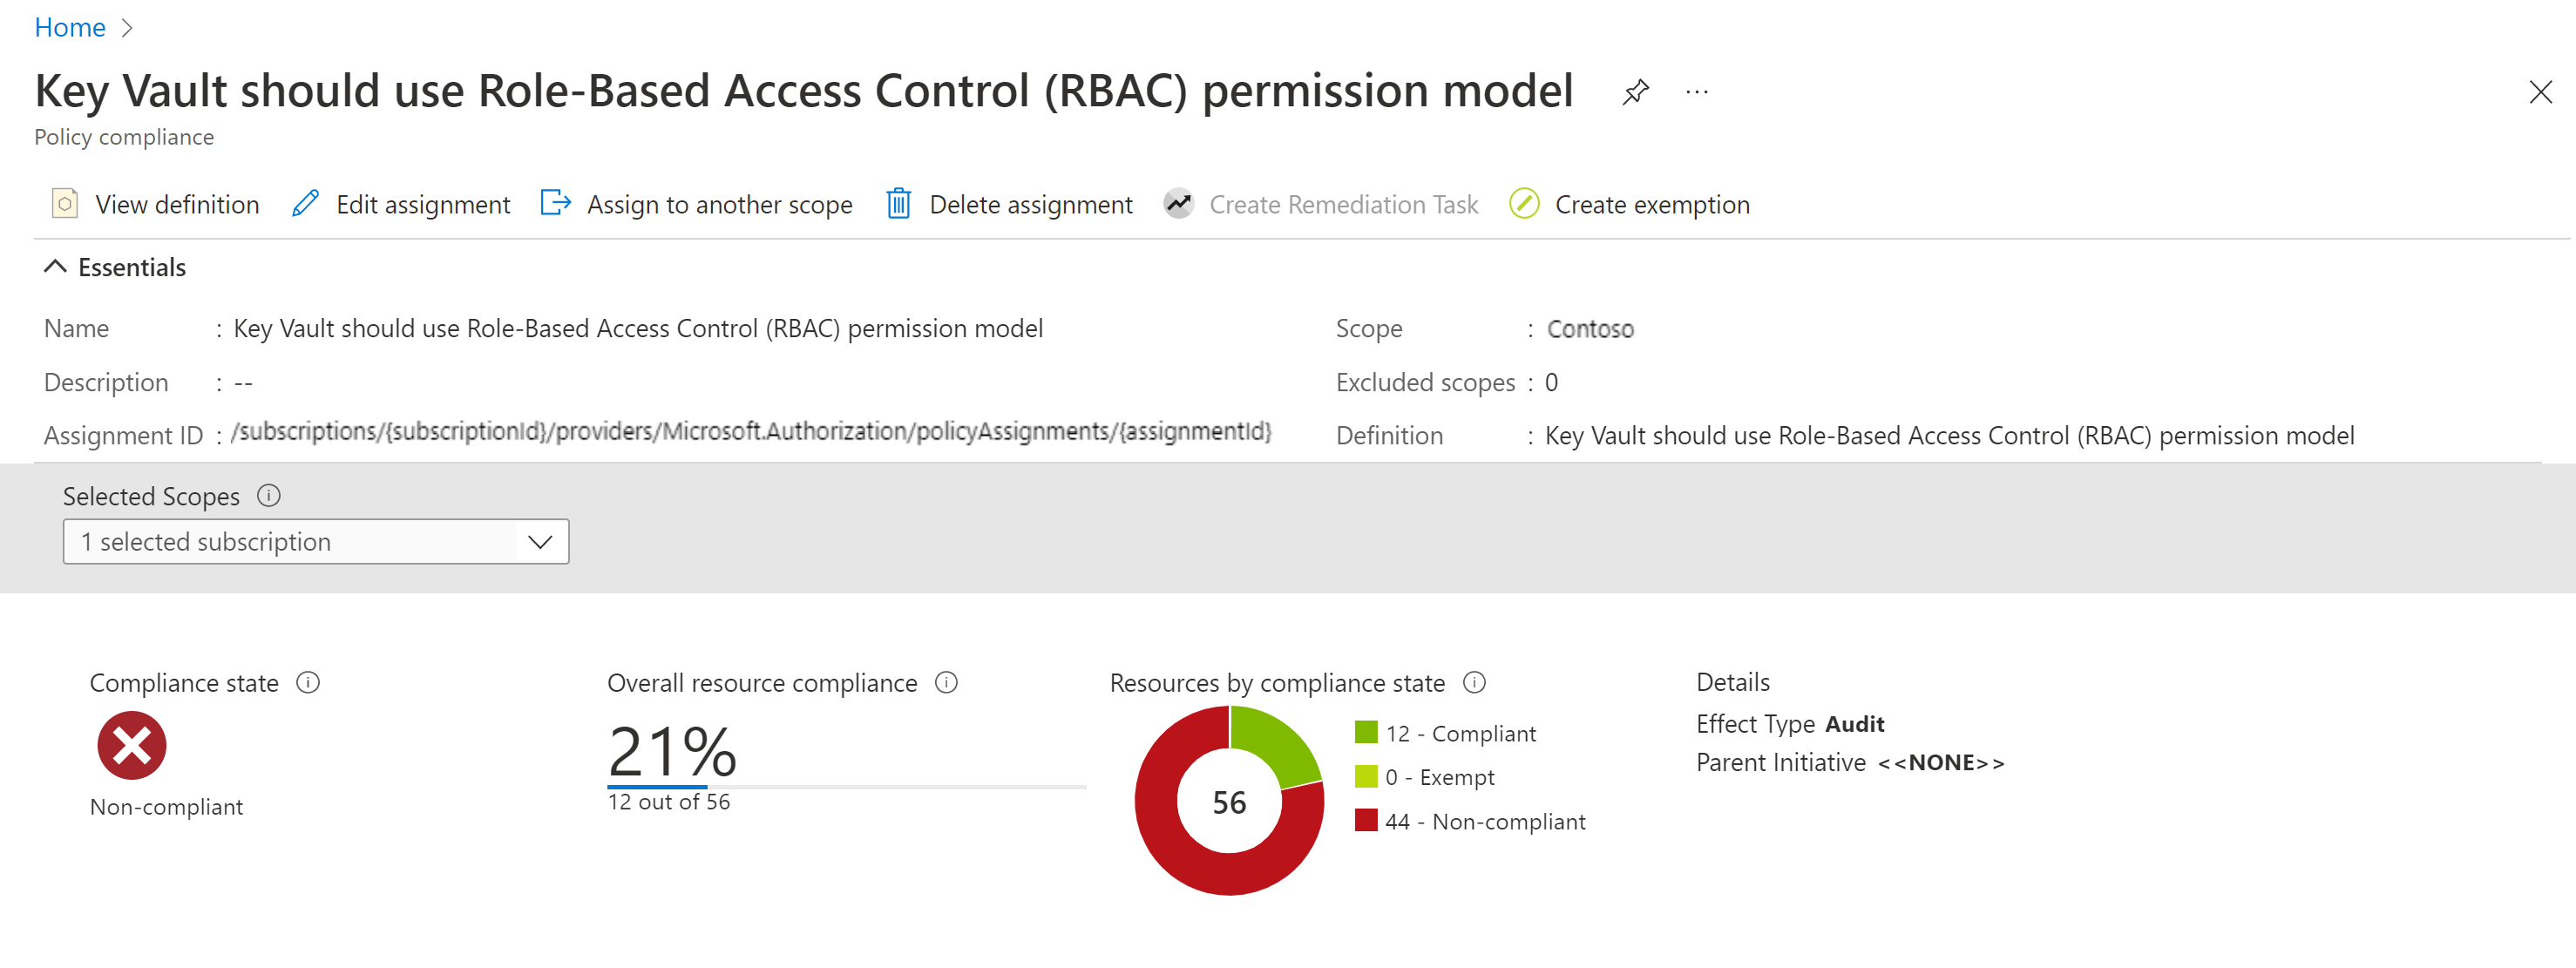
Task: Click the ellipsis menu next to pin icon
Action: 1698,91
